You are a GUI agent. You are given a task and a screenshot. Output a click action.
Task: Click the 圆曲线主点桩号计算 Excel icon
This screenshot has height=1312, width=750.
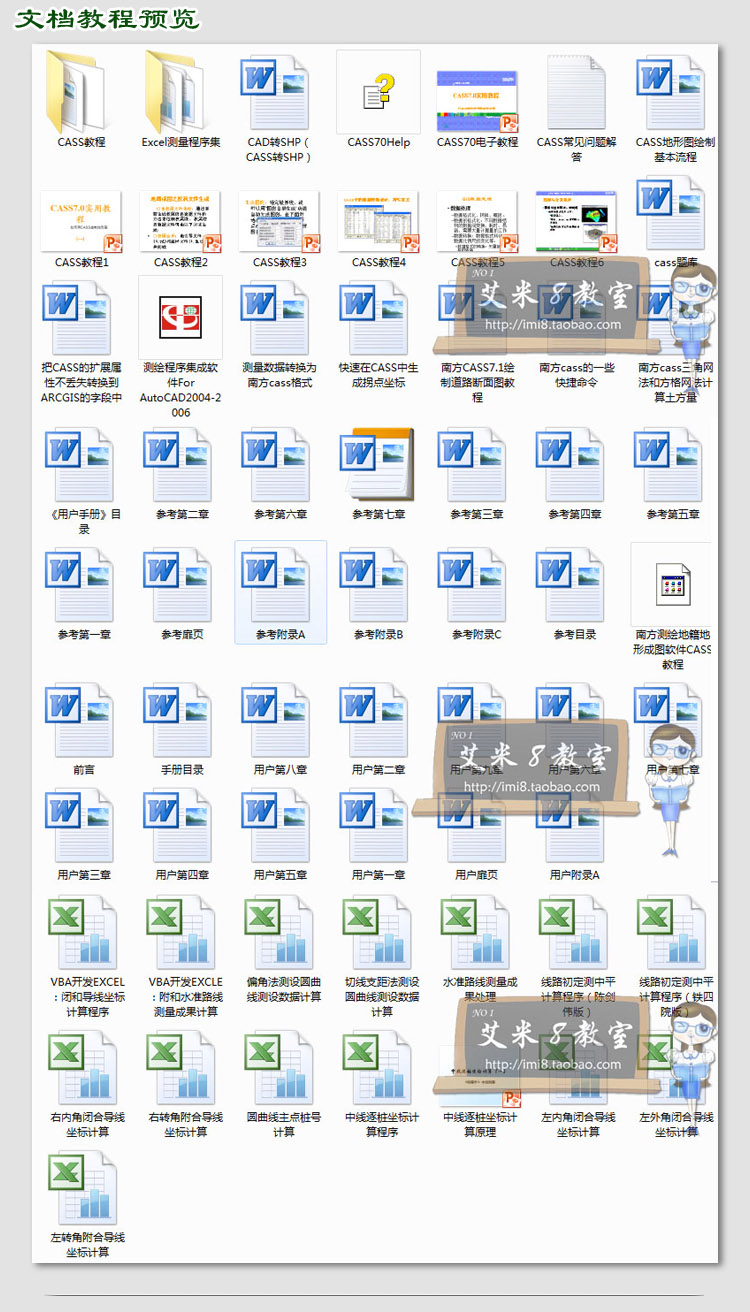(280, 1069)
